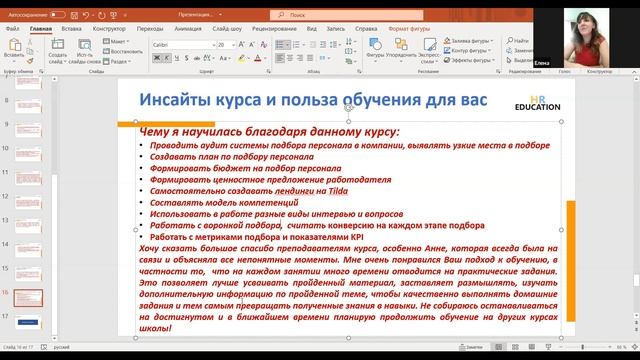This screenshot has width=640, height=360.
Task: Switch to Review (Рецензирование) tab
Action: click(x=274, y=29)
